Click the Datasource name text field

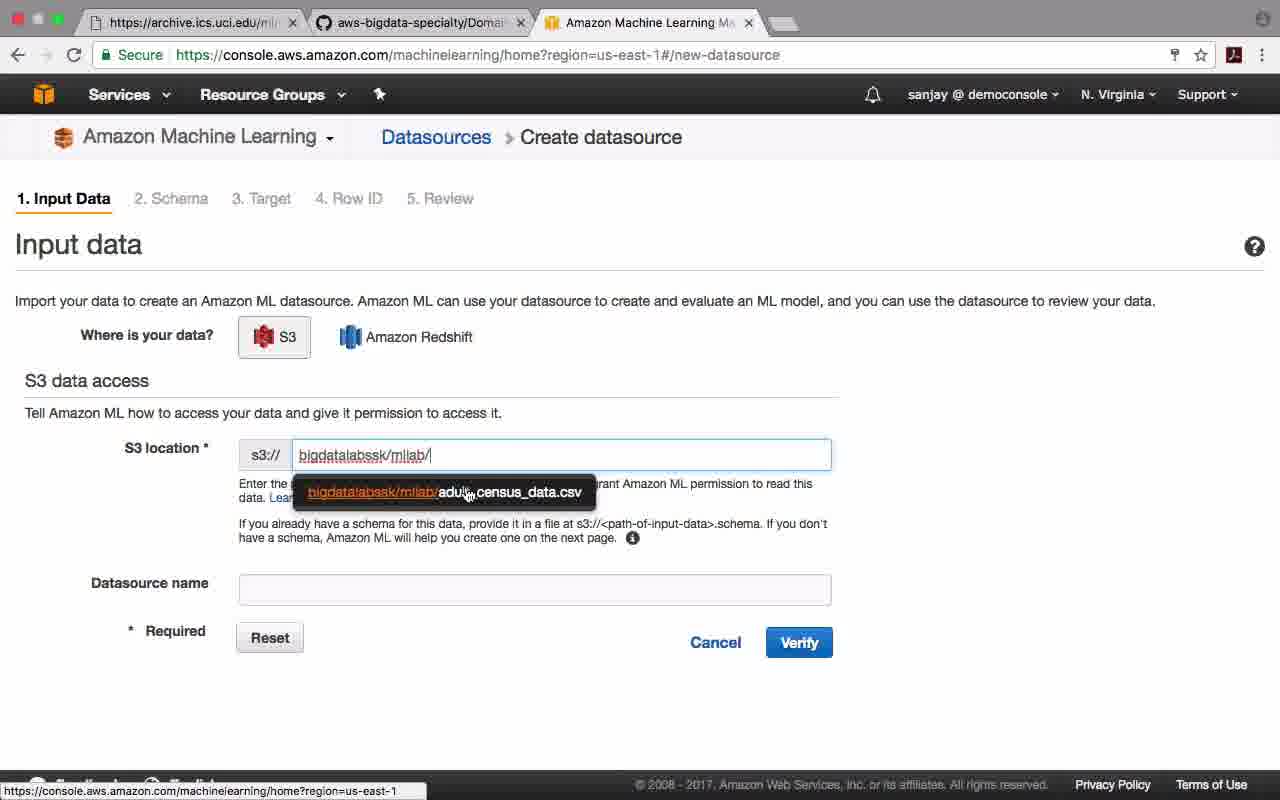[535, 590]
